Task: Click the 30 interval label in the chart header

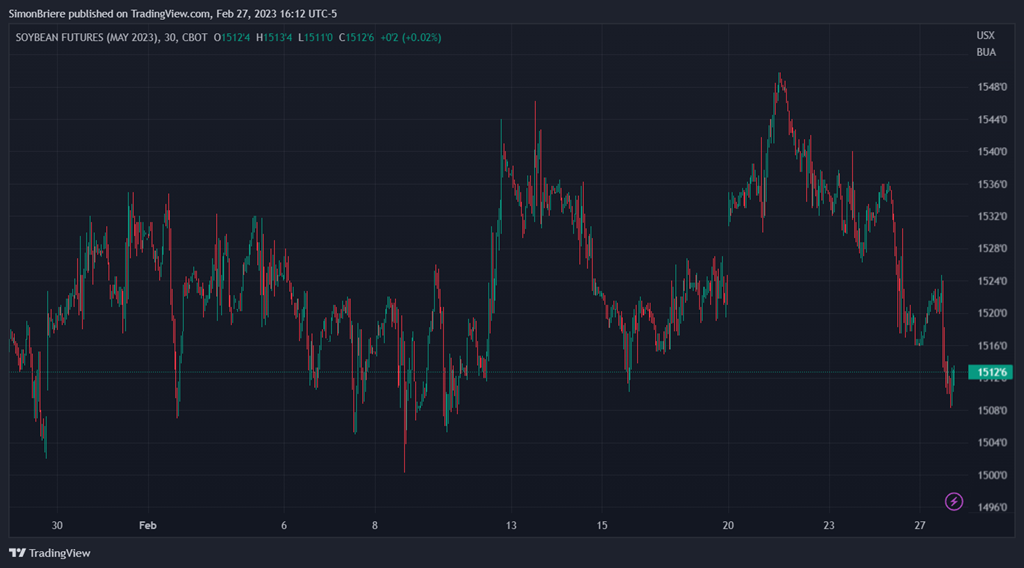Action: (171, 37)
